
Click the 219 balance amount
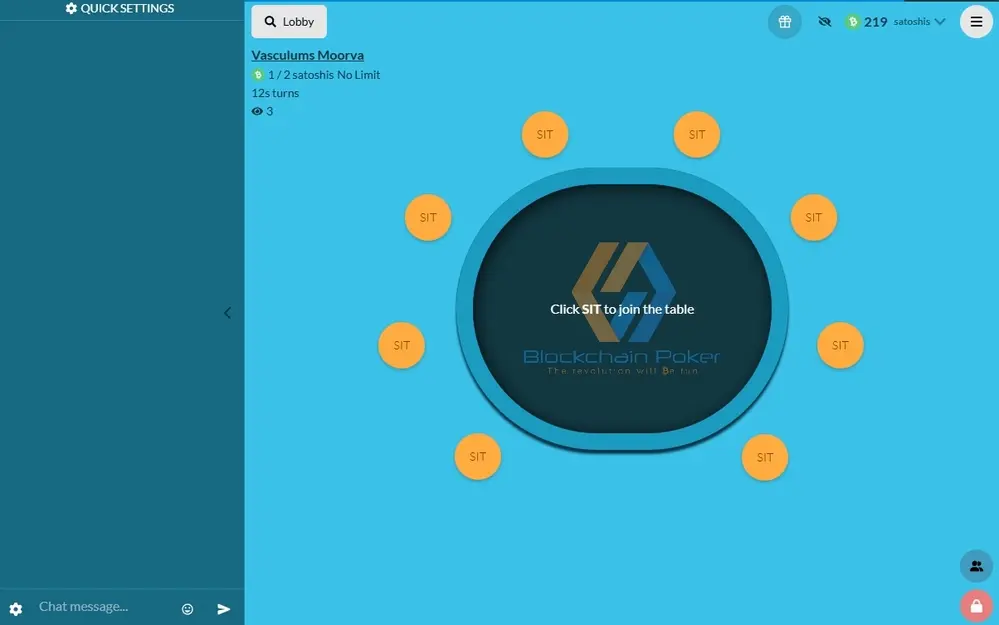pos(875,22)
